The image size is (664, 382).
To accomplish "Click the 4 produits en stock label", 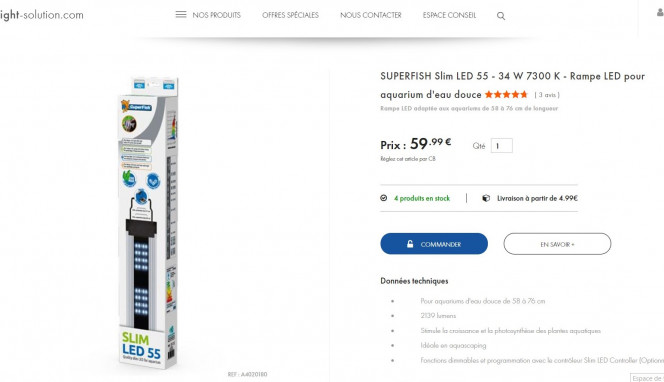I will pos(422,198).
